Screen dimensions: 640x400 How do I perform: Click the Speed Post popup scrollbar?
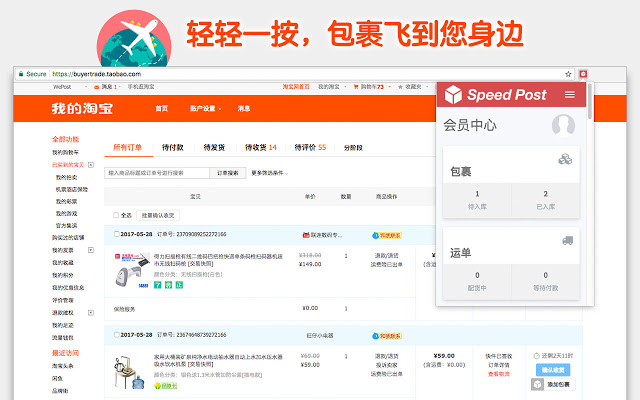tap(590, 102)
